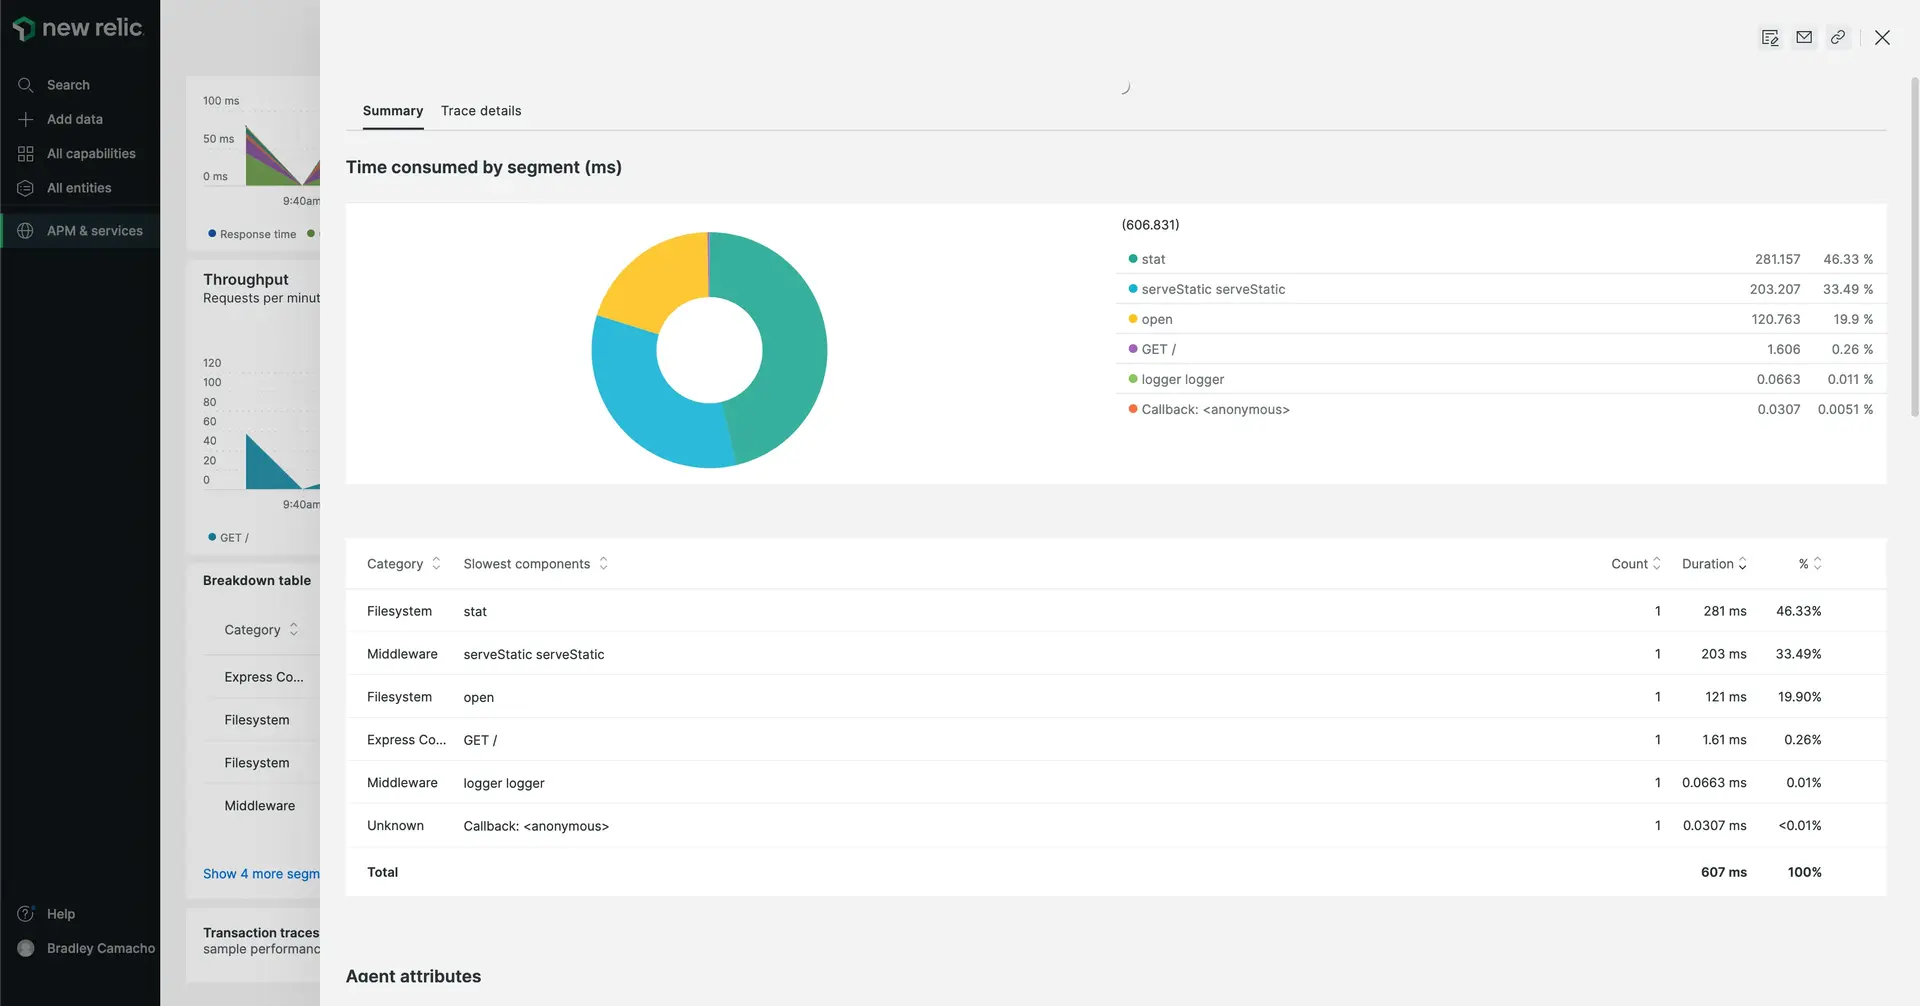The width and height of the screenshot is (1920, 1006).
Task: Select APM & services globe icon
Action: [26, 231]
